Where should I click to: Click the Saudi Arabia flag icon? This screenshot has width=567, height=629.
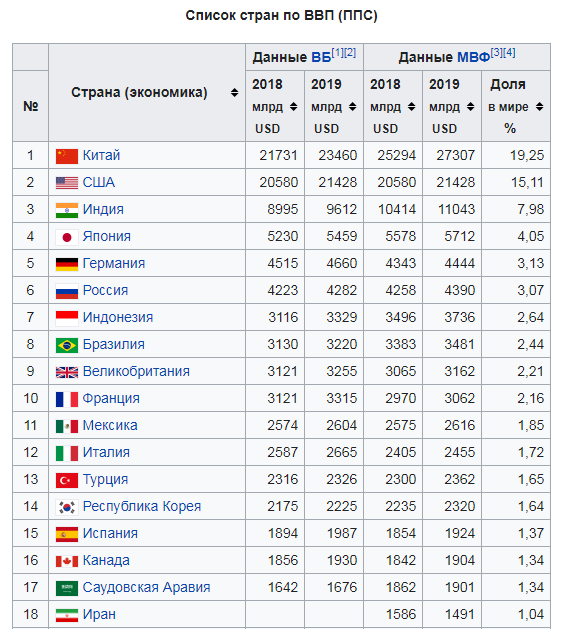(x=67, y=588)
